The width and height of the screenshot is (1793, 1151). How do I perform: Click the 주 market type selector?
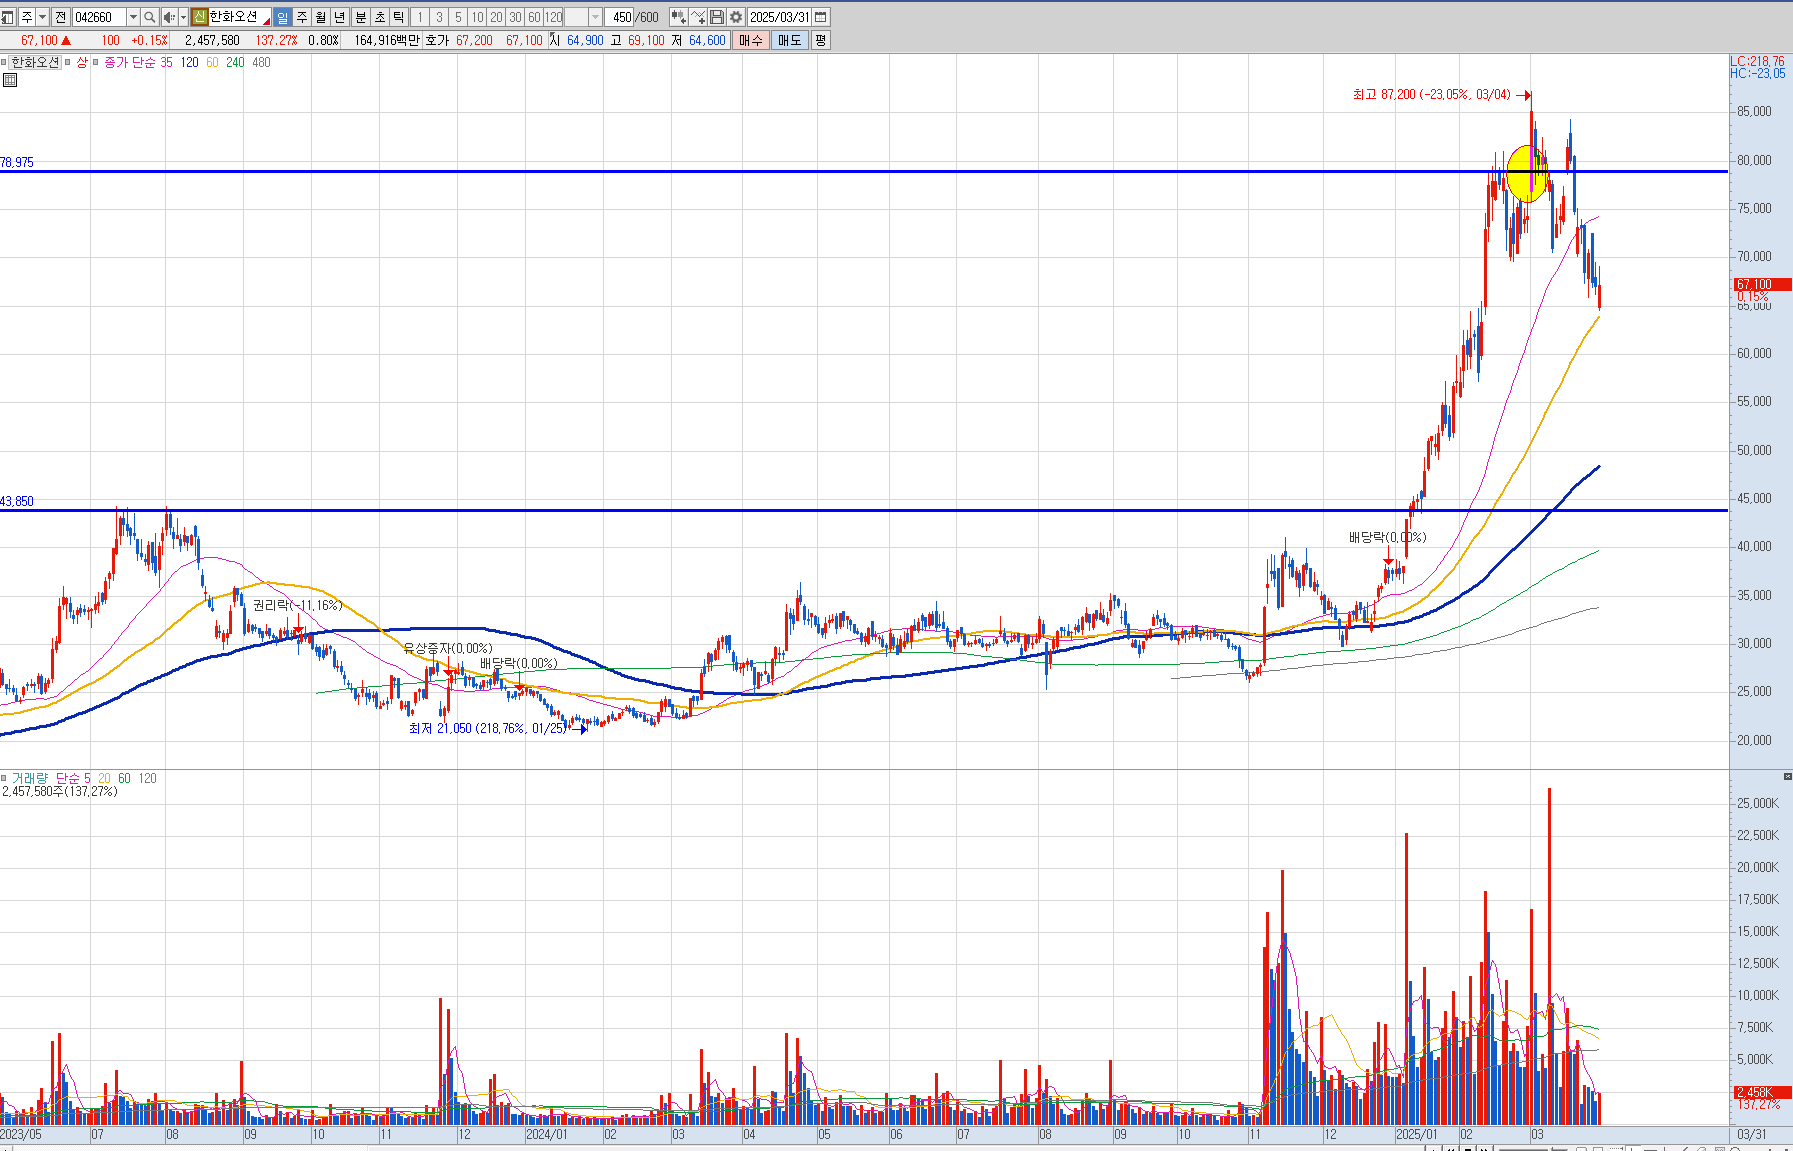click(27, 17)
